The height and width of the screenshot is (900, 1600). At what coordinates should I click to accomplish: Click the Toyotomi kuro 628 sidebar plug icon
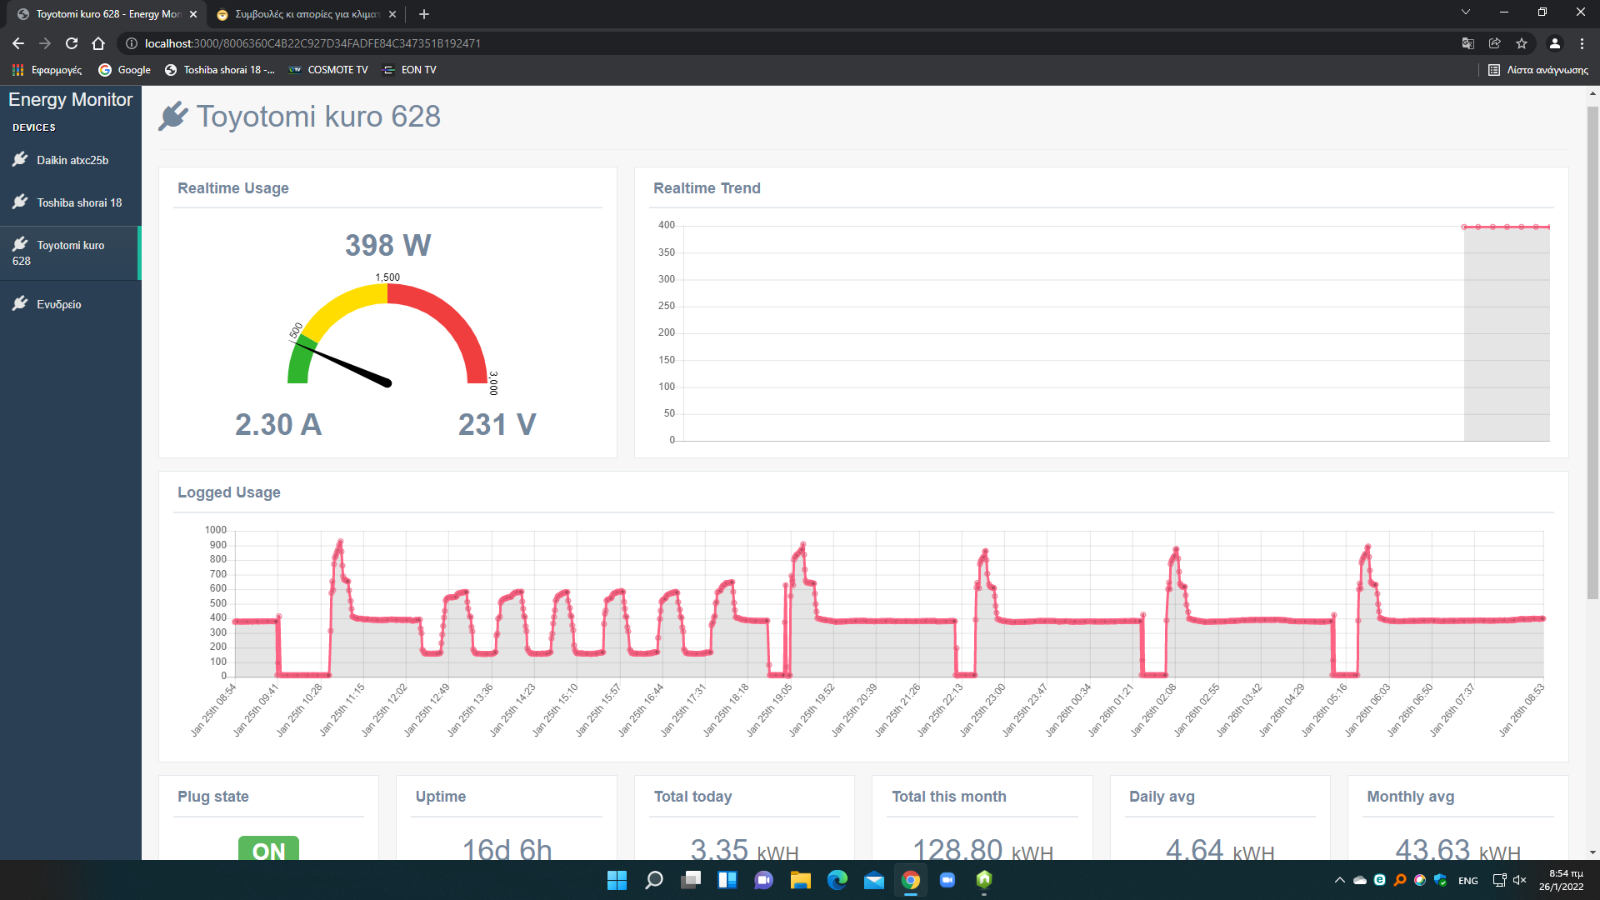pos(20,244)
